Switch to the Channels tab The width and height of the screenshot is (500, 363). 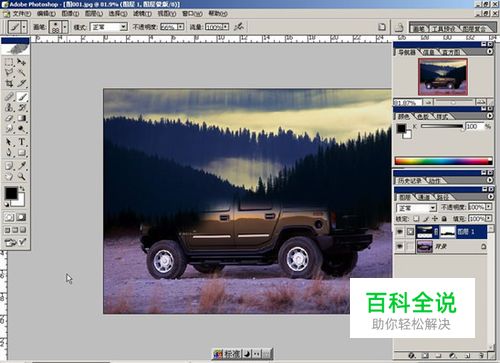[424, 197]
